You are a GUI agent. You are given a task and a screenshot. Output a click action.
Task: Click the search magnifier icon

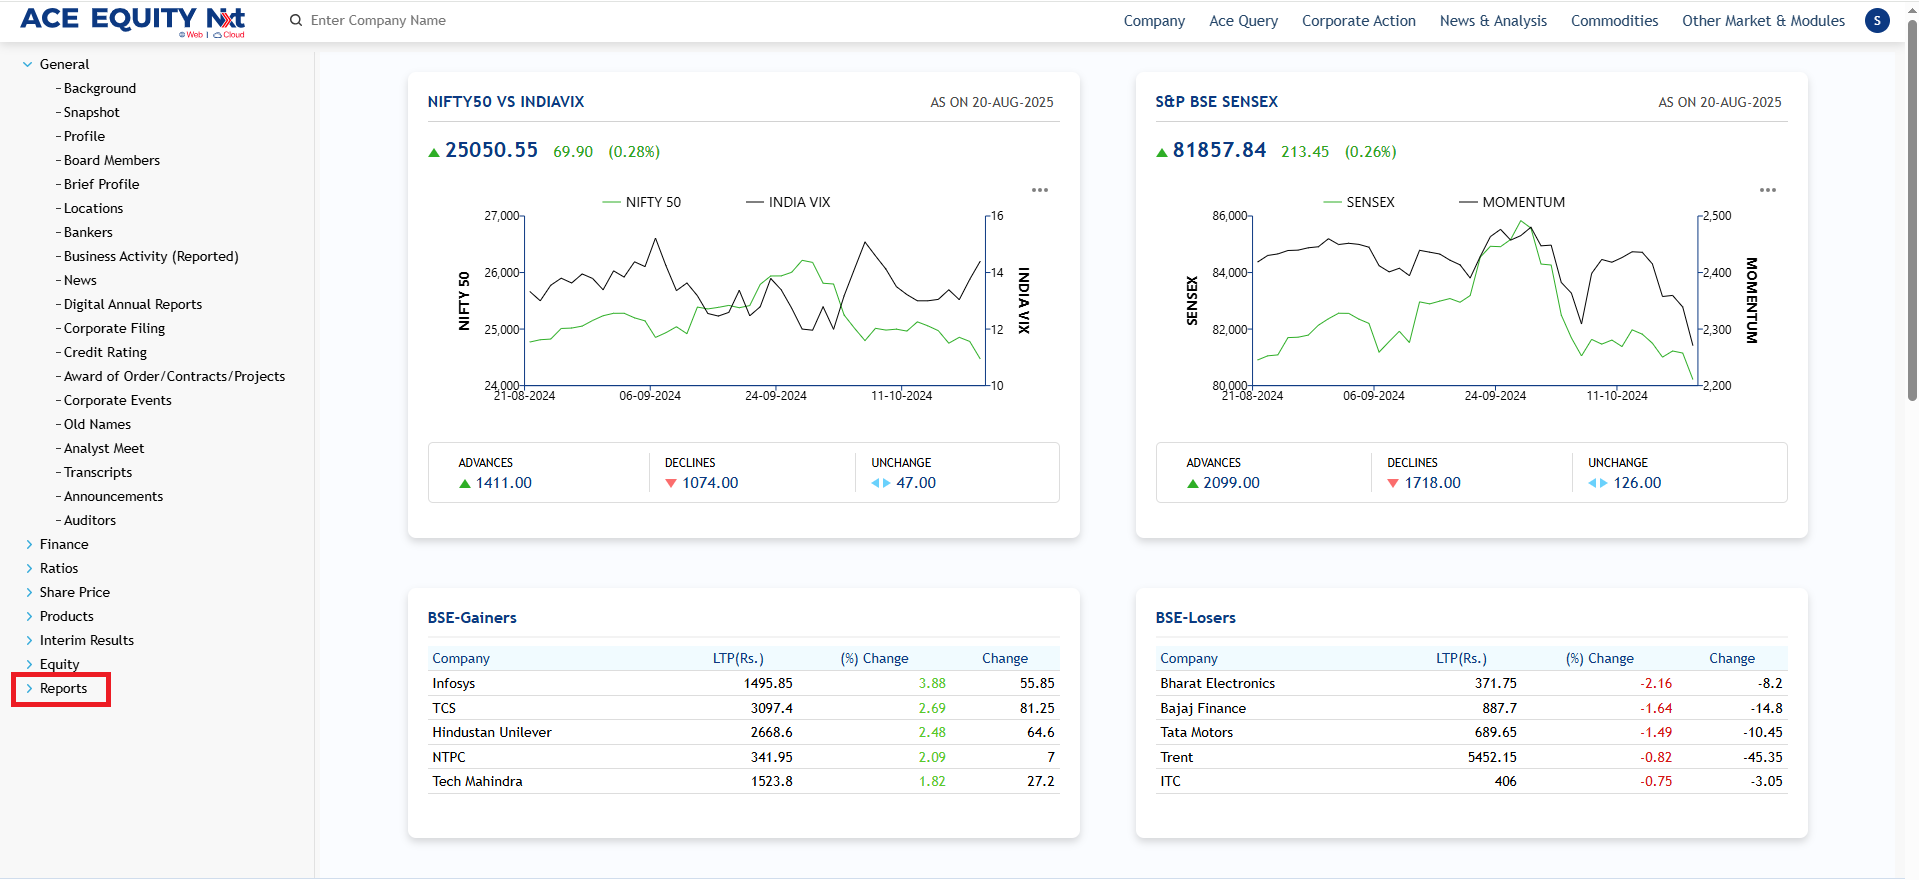pyautogui.click(x=296, y=20)
